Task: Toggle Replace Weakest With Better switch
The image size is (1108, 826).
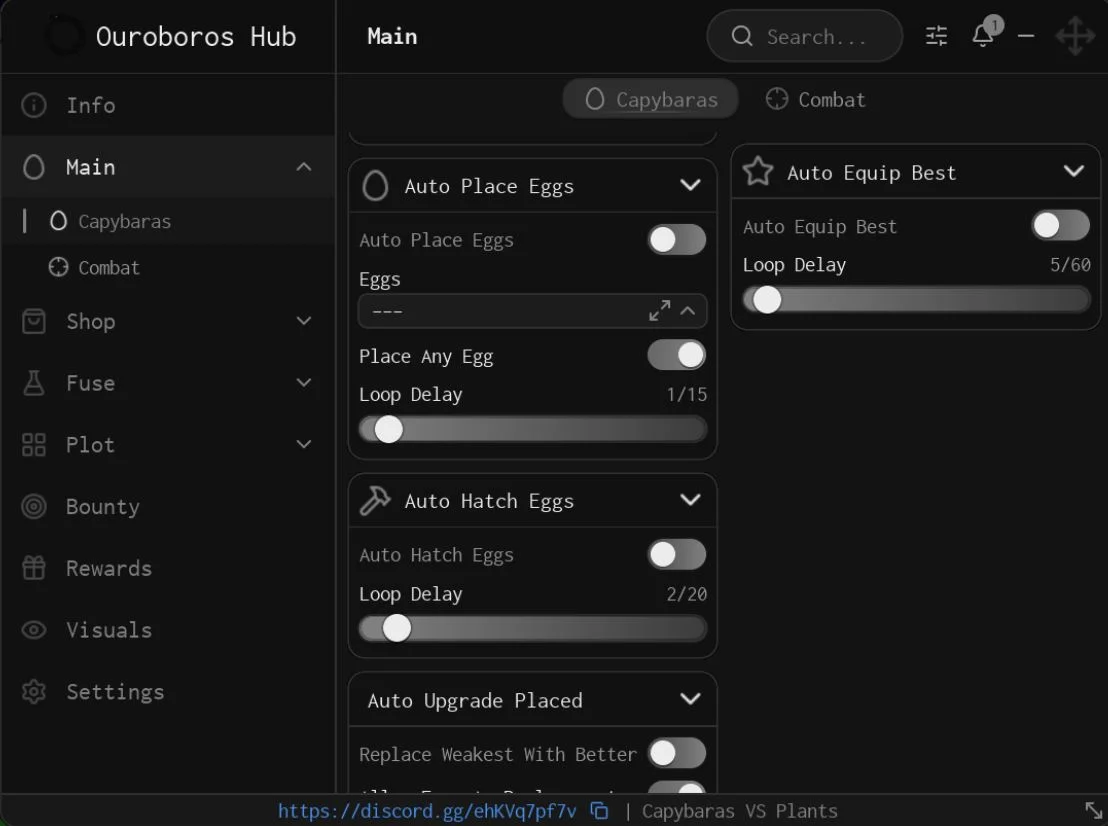Action: point(677,753)
